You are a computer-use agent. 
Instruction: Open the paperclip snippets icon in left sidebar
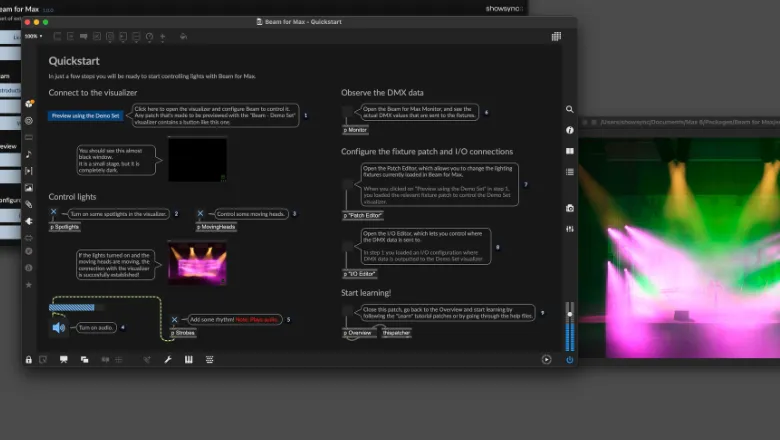(x=29, y=204)
